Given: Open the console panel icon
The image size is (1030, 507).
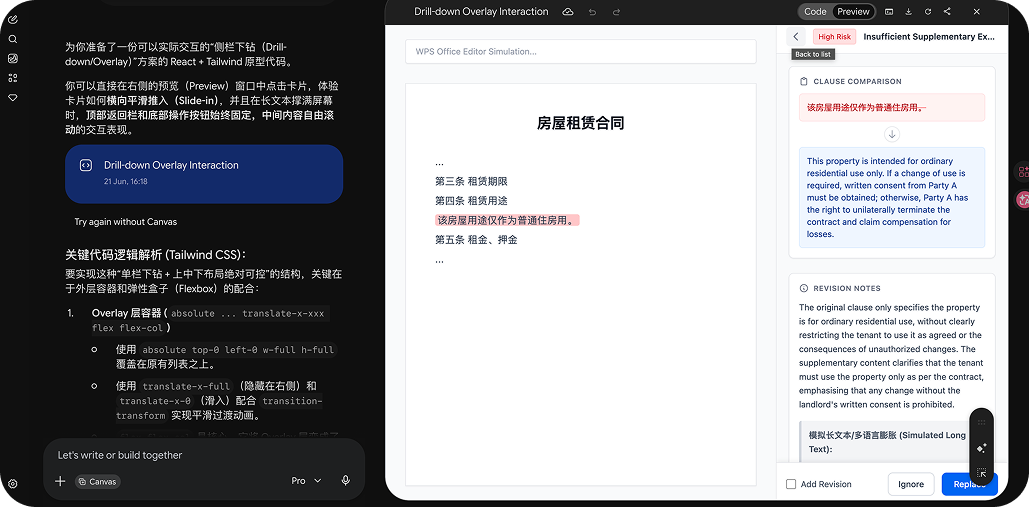Looking at the screenshot, I should click(x=889, y=12).
